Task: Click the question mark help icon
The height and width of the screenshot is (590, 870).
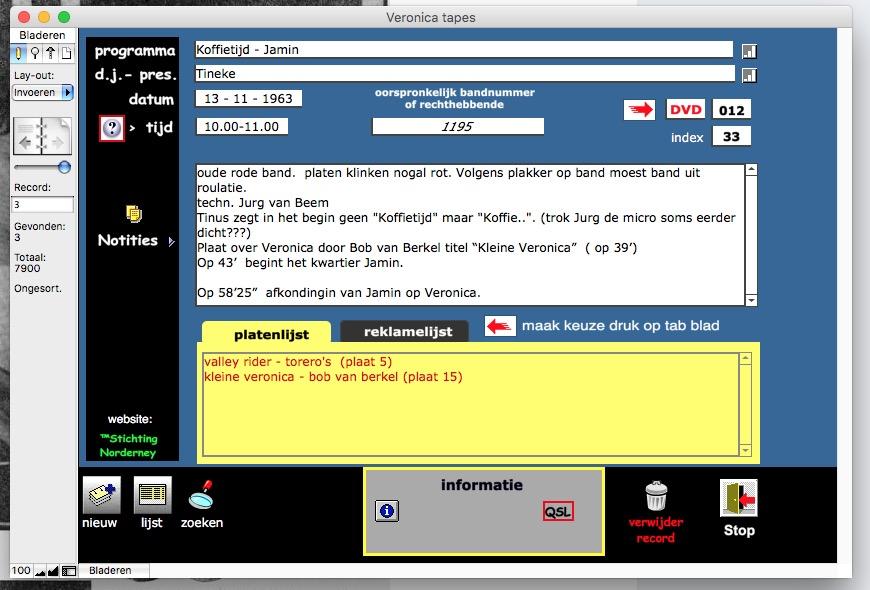Action: tap(112, 128)
